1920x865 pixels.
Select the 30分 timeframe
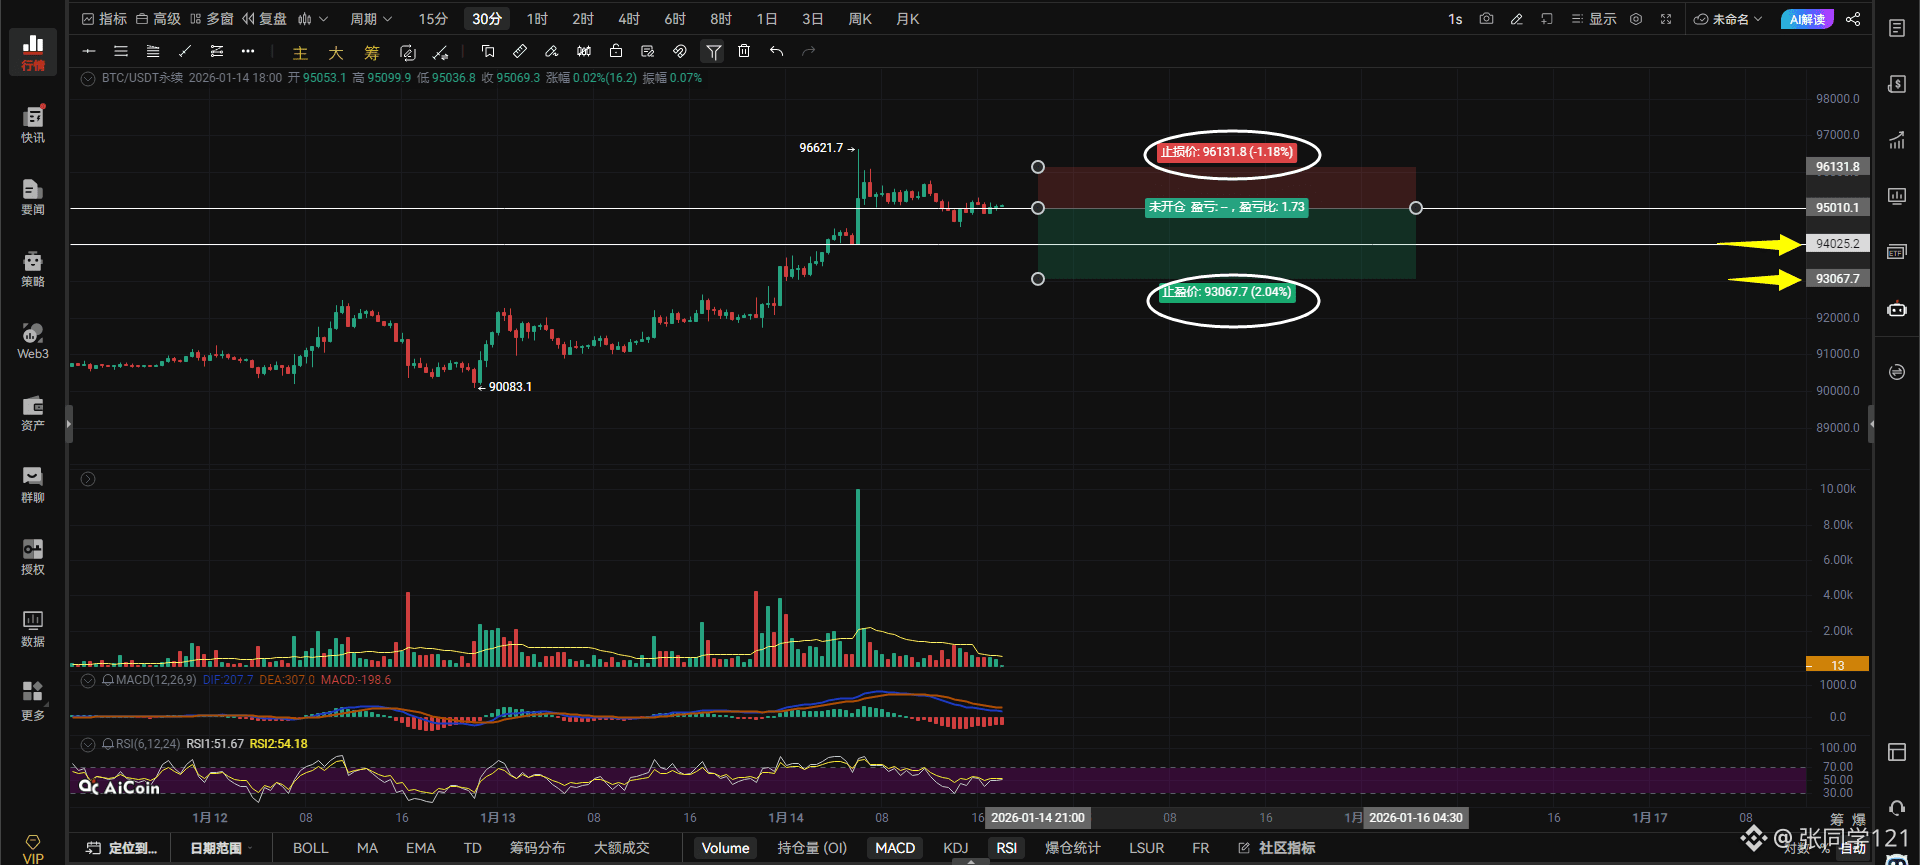(487, 19)
